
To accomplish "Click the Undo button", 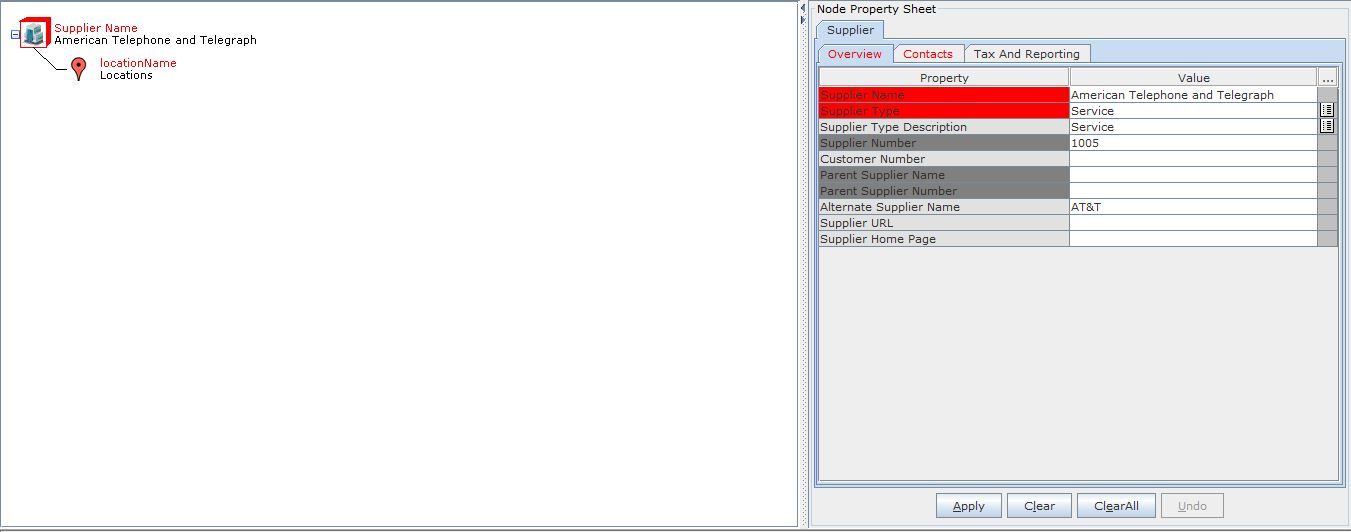I will (x=1192, y=506).
